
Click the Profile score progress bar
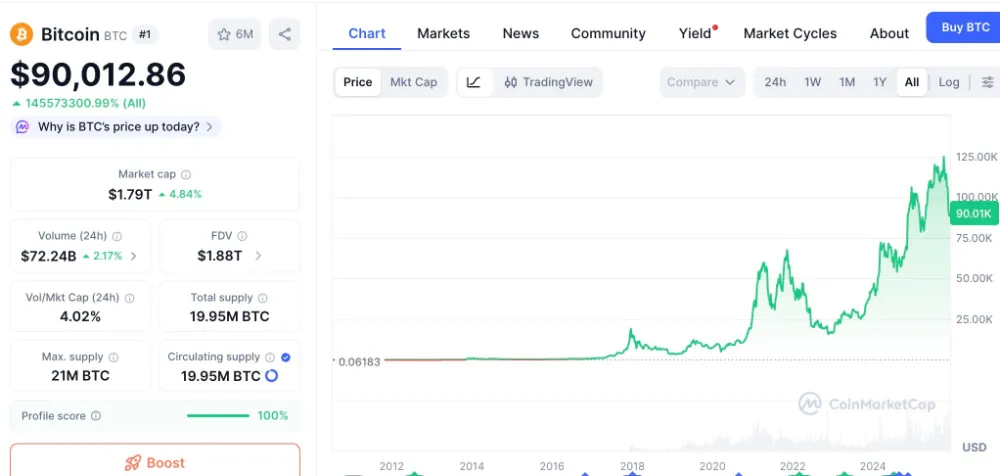[218, 416]
